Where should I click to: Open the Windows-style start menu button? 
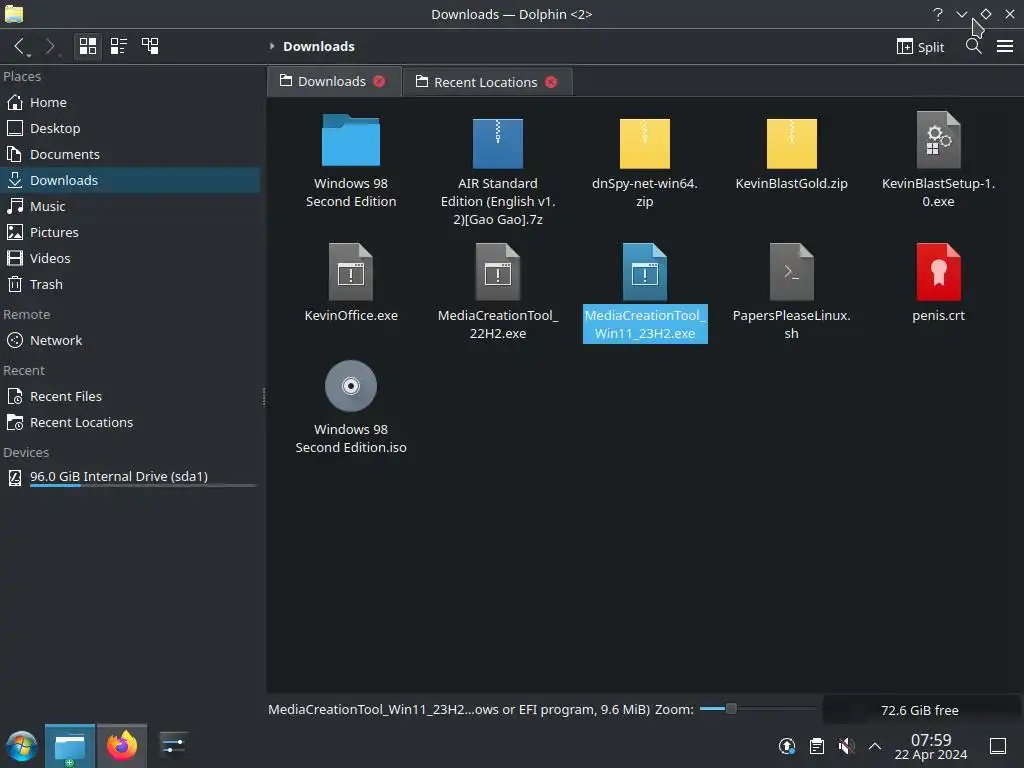tap(22, 746)
